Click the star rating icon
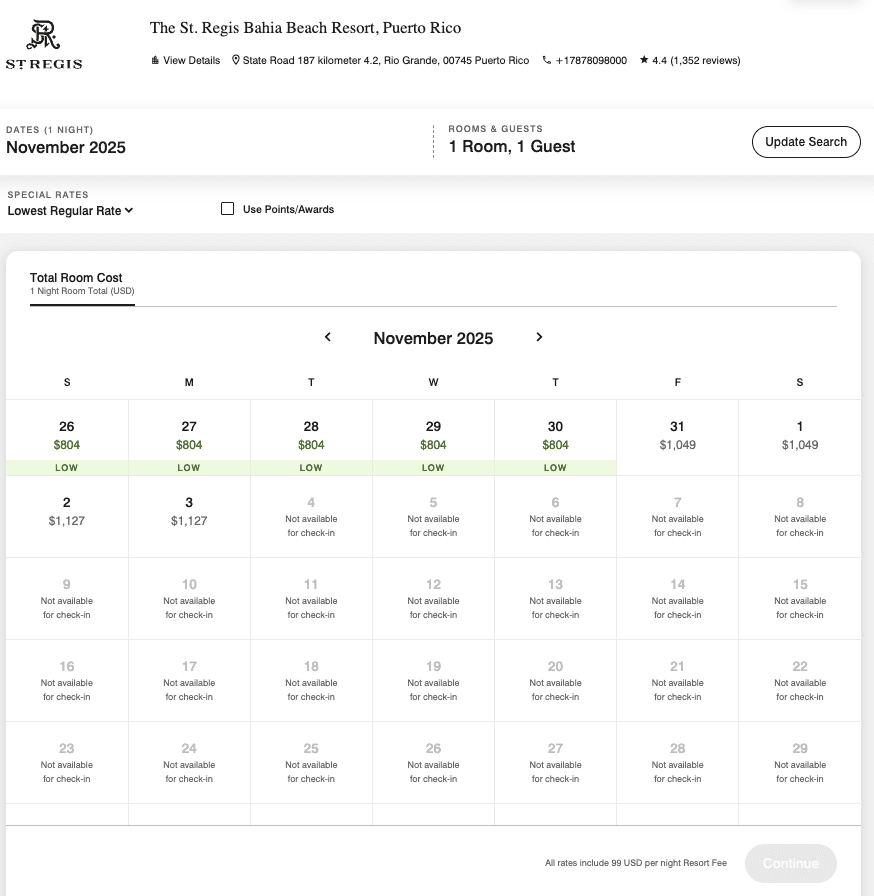874x896 pixels. pos(644,61)
